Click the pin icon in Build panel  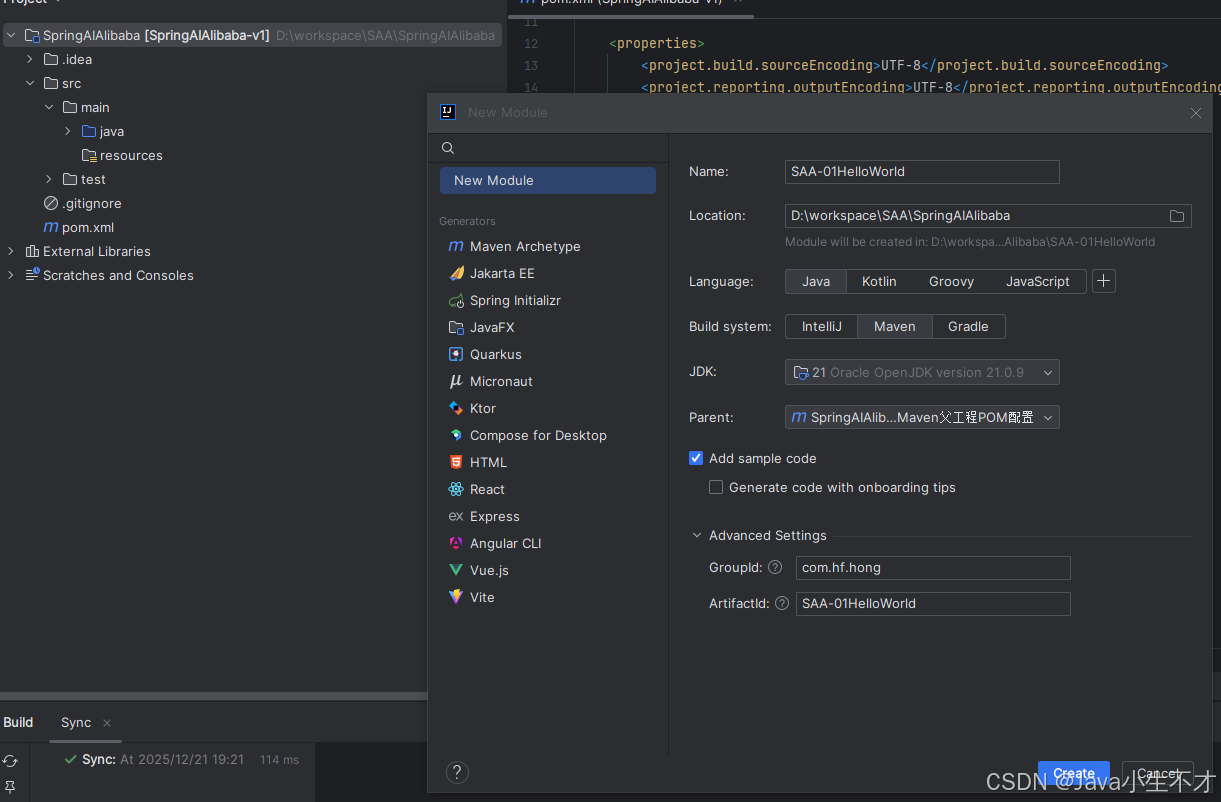click(10, 787)
